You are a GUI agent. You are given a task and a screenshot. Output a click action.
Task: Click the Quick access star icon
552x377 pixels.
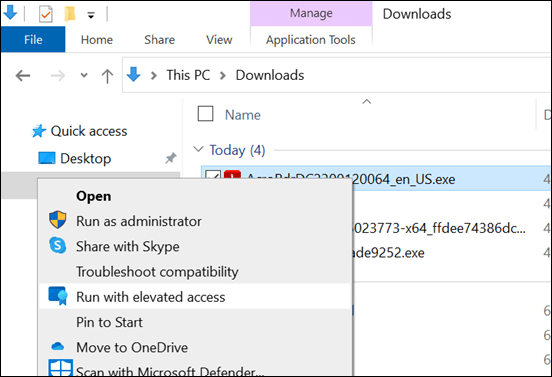tap(39, 131)
